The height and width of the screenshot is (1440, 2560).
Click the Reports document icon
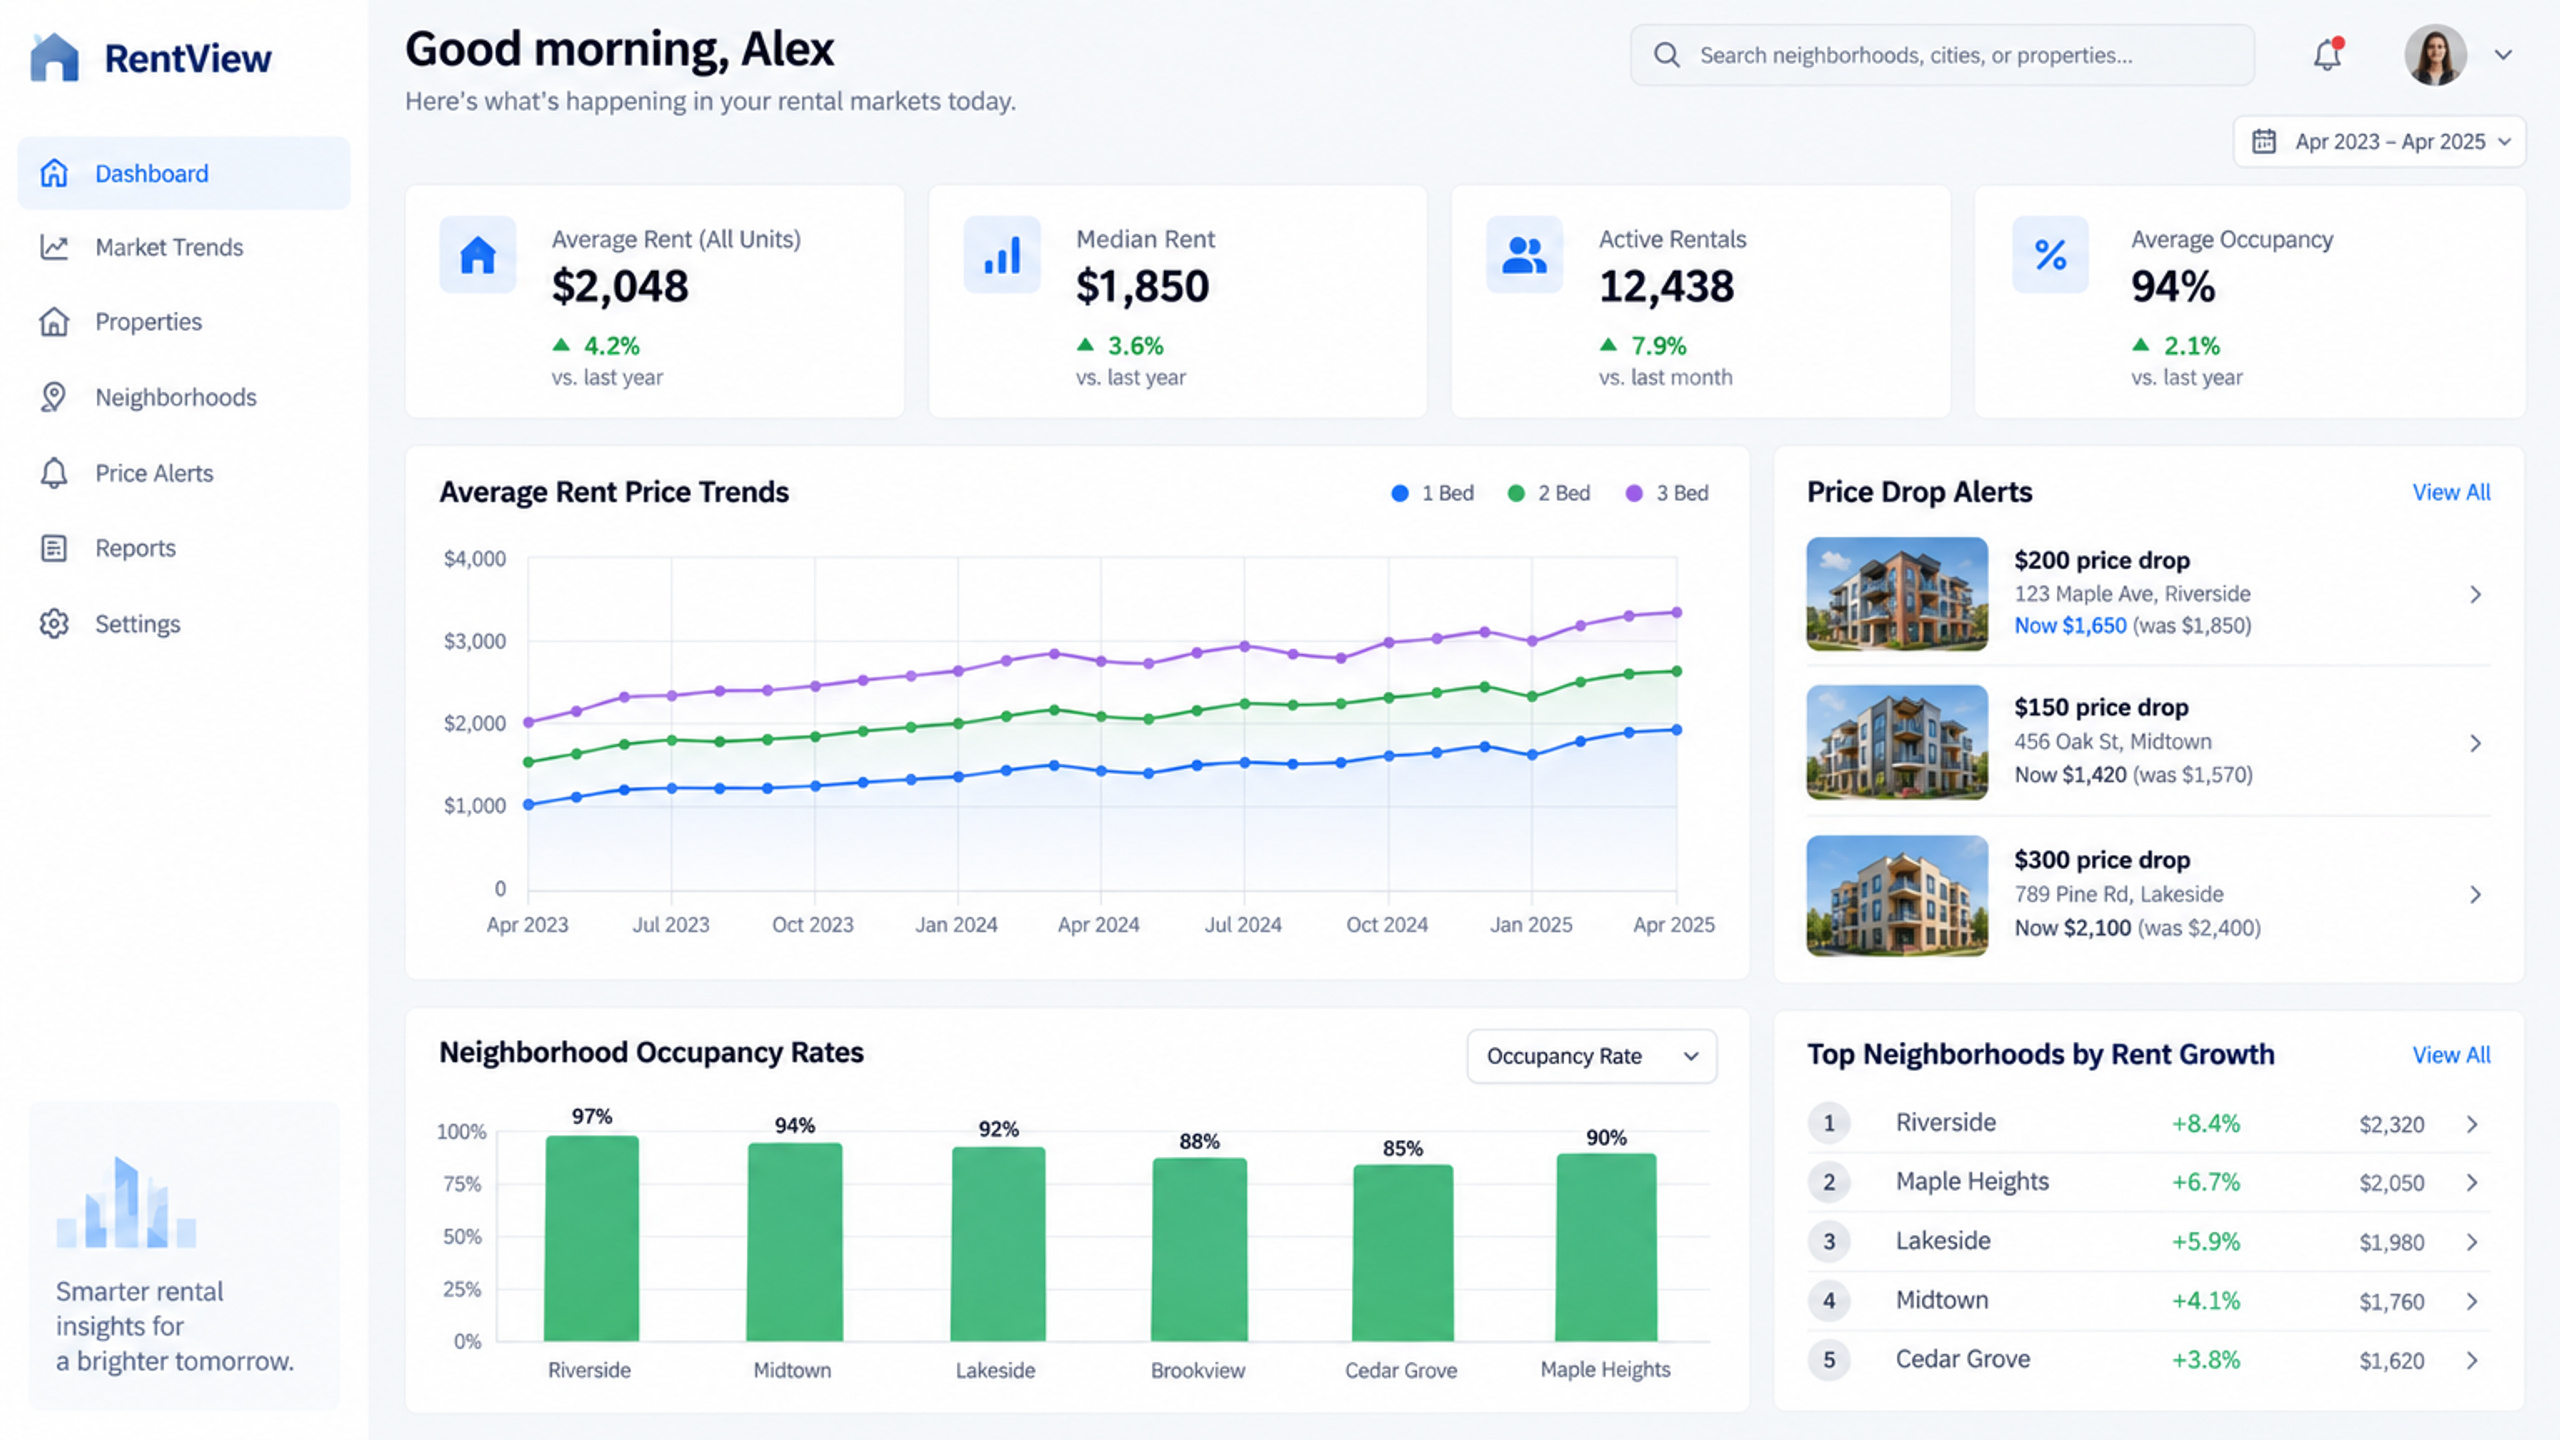(x=54, y=548)
